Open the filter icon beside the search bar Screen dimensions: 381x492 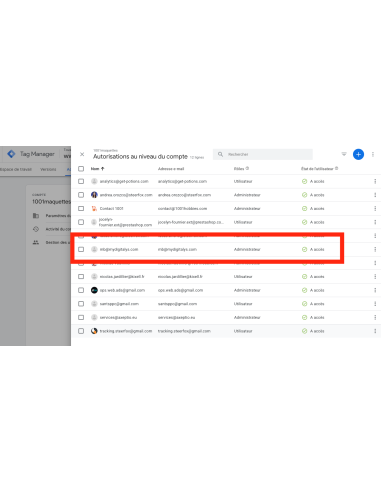pyautogui.click(x=344, y=154)
